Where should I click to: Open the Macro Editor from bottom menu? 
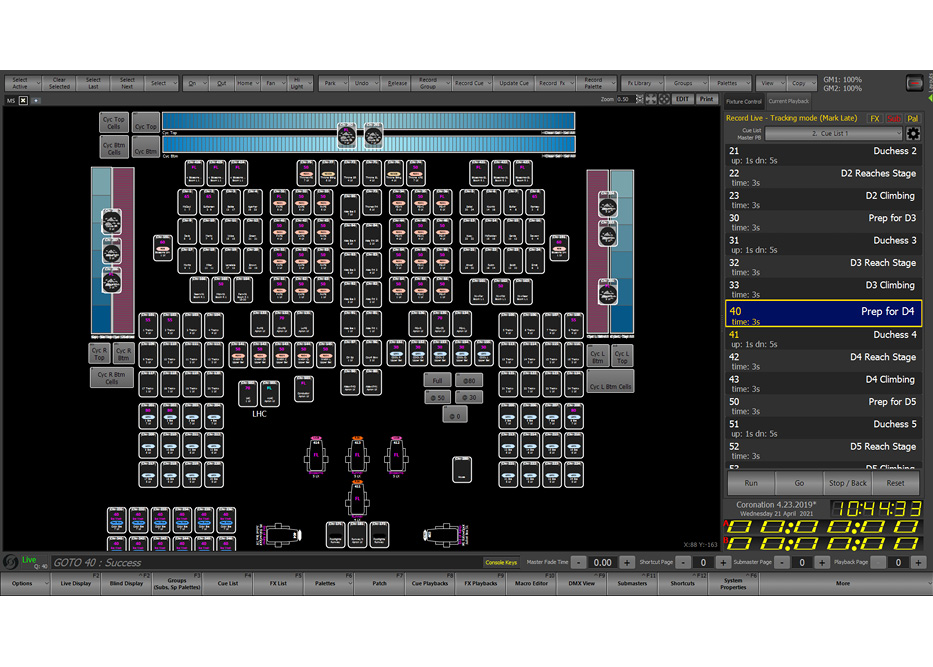point(532,583)
